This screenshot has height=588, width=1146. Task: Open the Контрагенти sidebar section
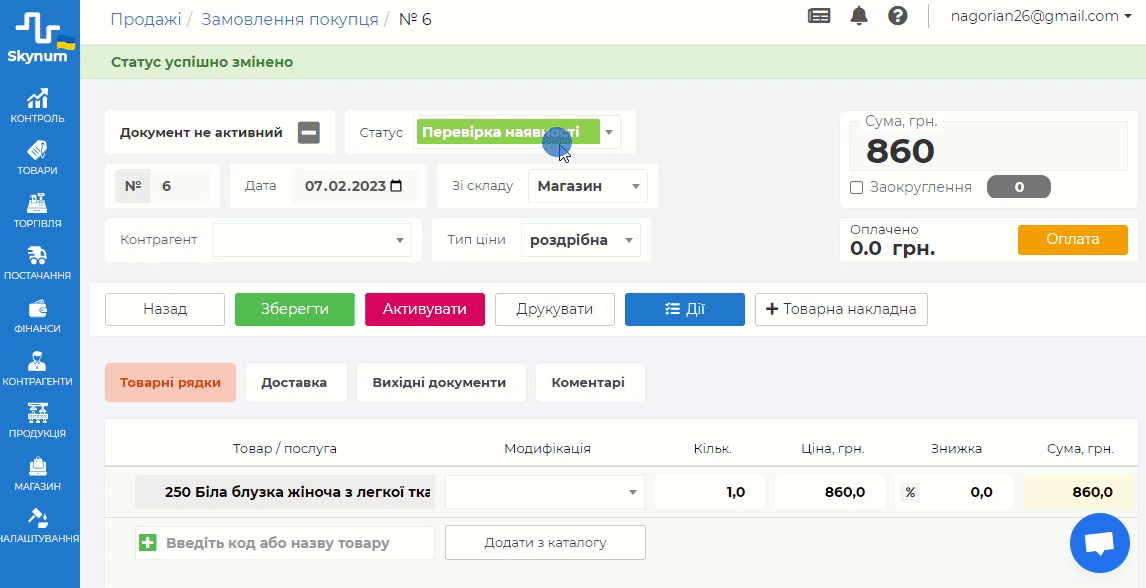pyautogui.click(x=37, y=370)
